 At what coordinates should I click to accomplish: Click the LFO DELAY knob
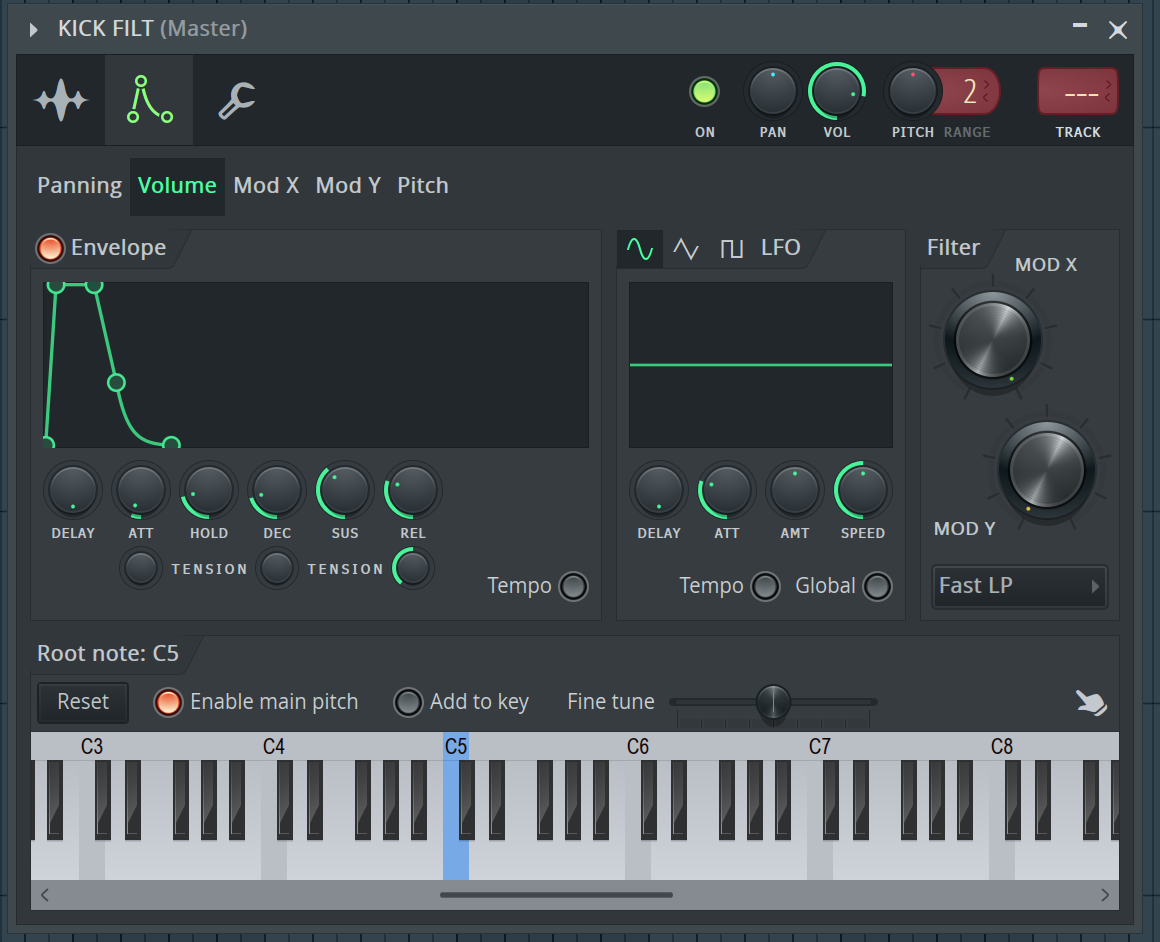(x=658, y=490)
